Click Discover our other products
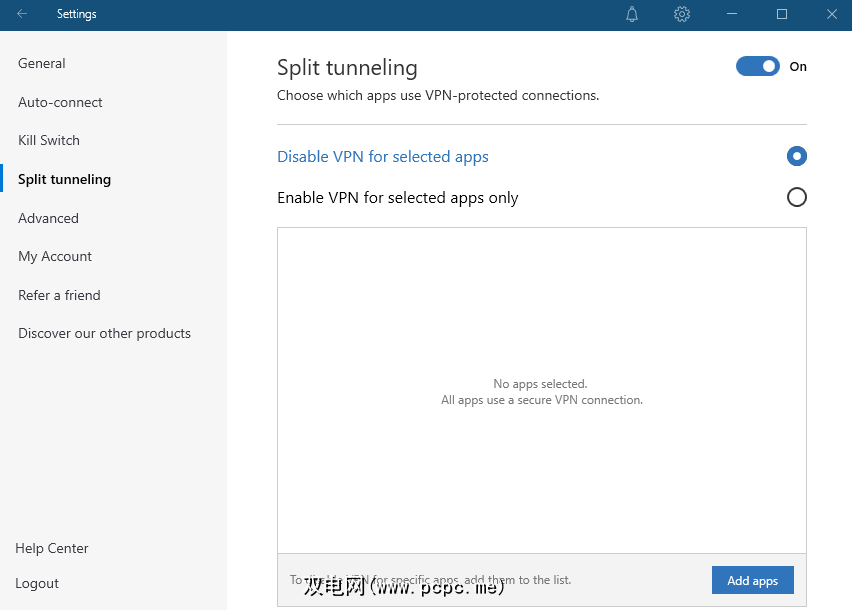Screen dimensions: 852x610 tap(104, 333)
